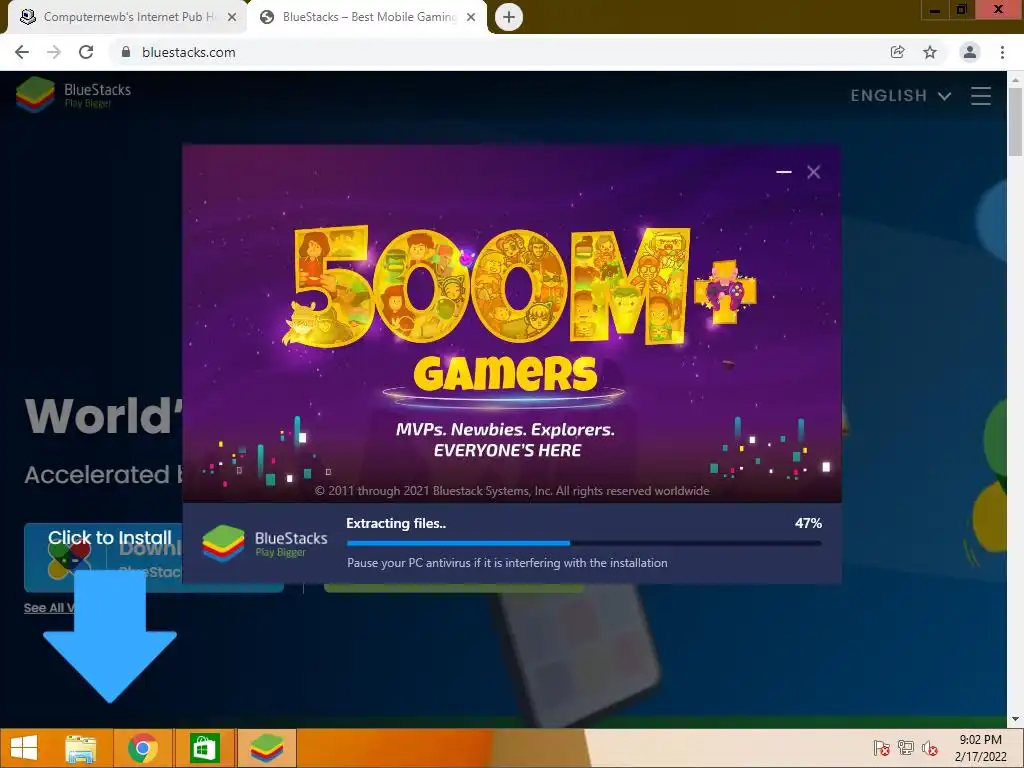Click the 500M+ Gamers banner image
Image resolution: width=1024 pixels, height=768 pixels.
pos(512,323)
